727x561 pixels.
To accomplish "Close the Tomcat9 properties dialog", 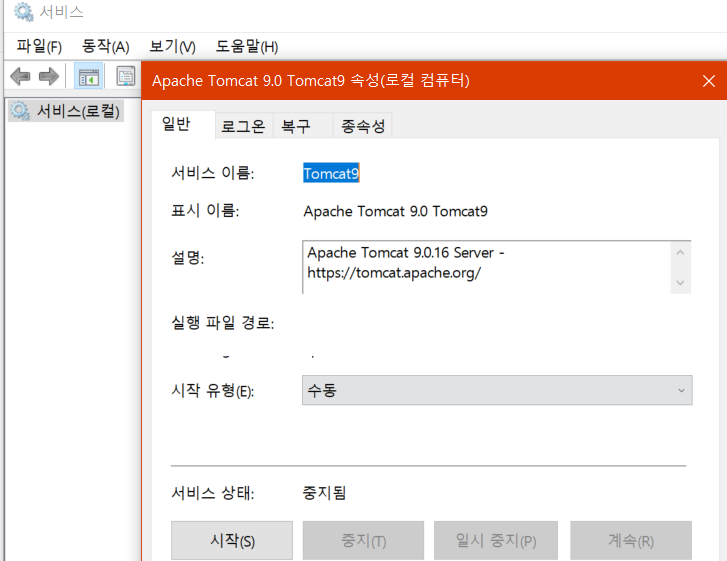I will pos(708,81).
